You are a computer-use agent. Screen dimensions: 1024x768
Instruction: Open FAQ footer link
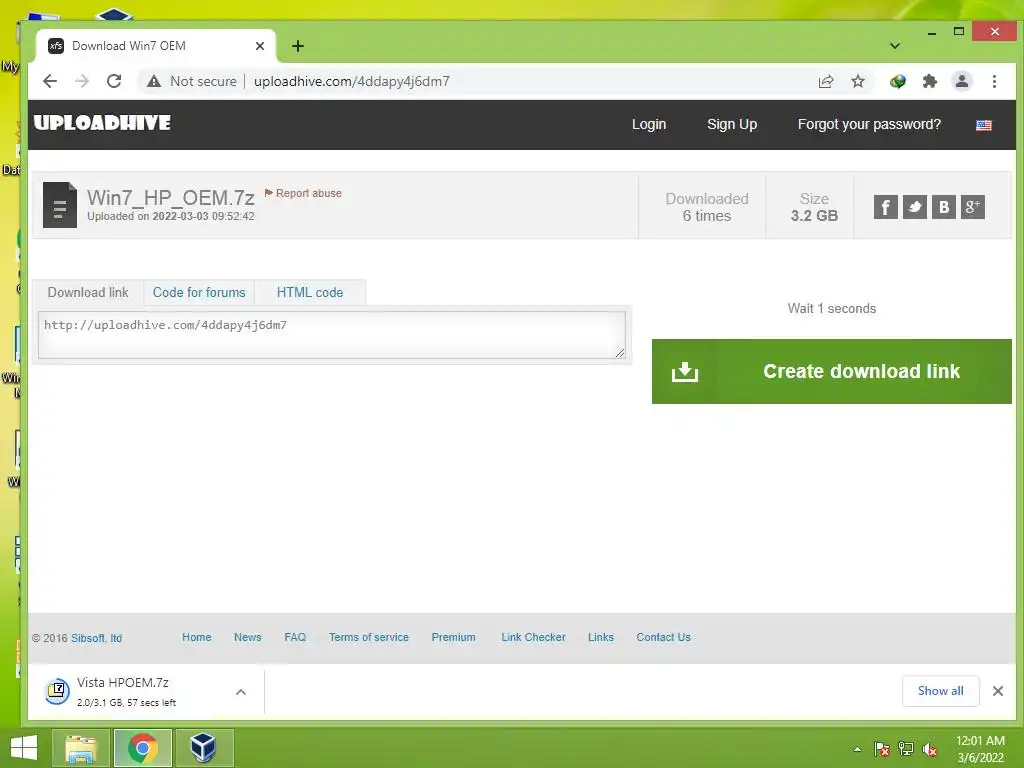tap(295, 637)
